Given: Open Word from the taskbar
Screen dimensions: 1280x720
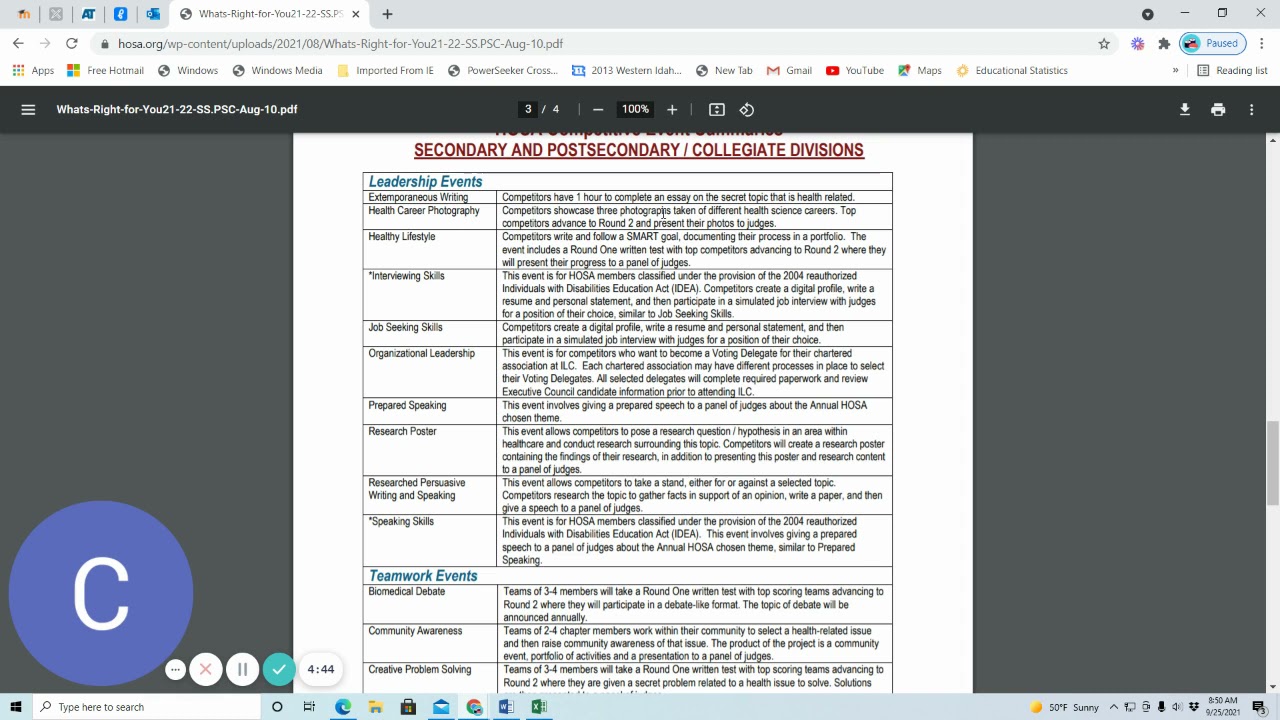Looking at the screenshot, I should pos(506,707).
